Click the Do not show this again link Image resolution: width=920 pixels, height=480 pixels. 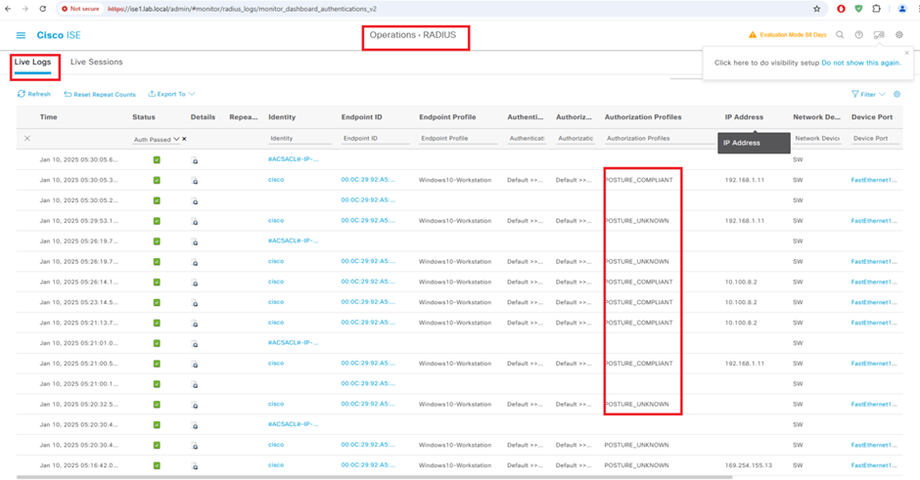[x=861, y=62]
